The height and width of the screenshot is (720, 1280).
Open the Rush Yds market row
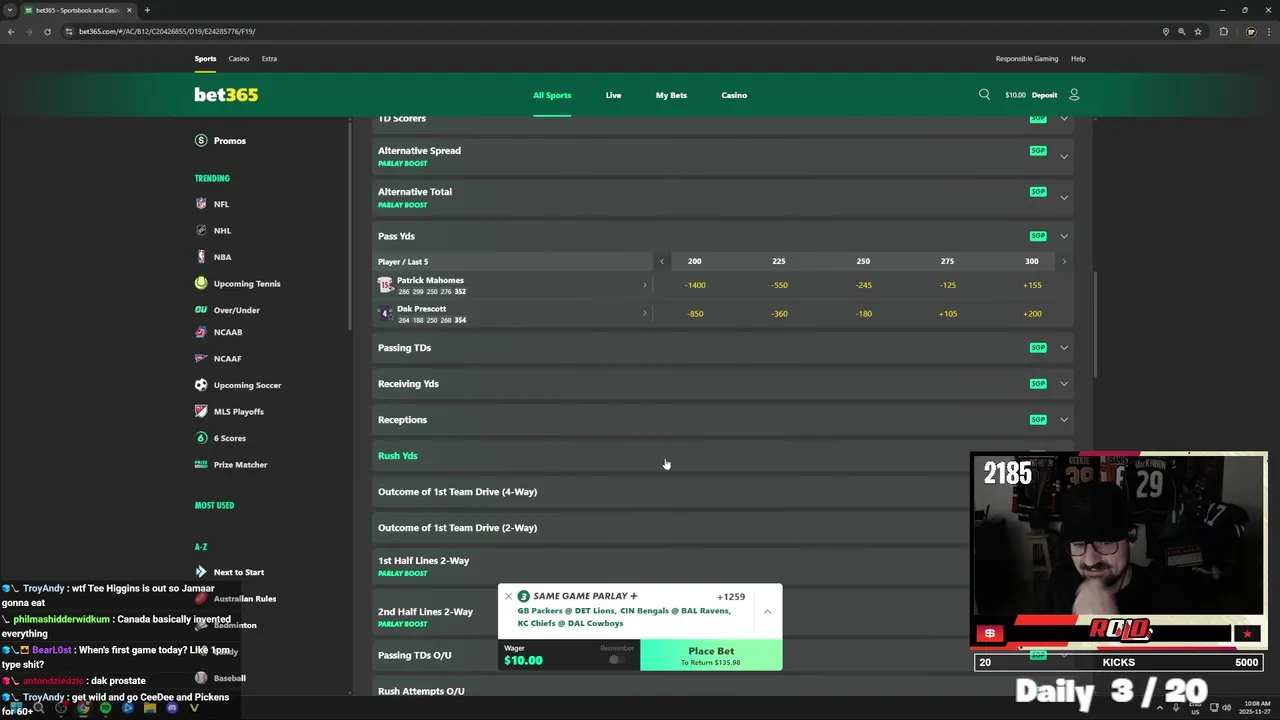coord(722,456)
